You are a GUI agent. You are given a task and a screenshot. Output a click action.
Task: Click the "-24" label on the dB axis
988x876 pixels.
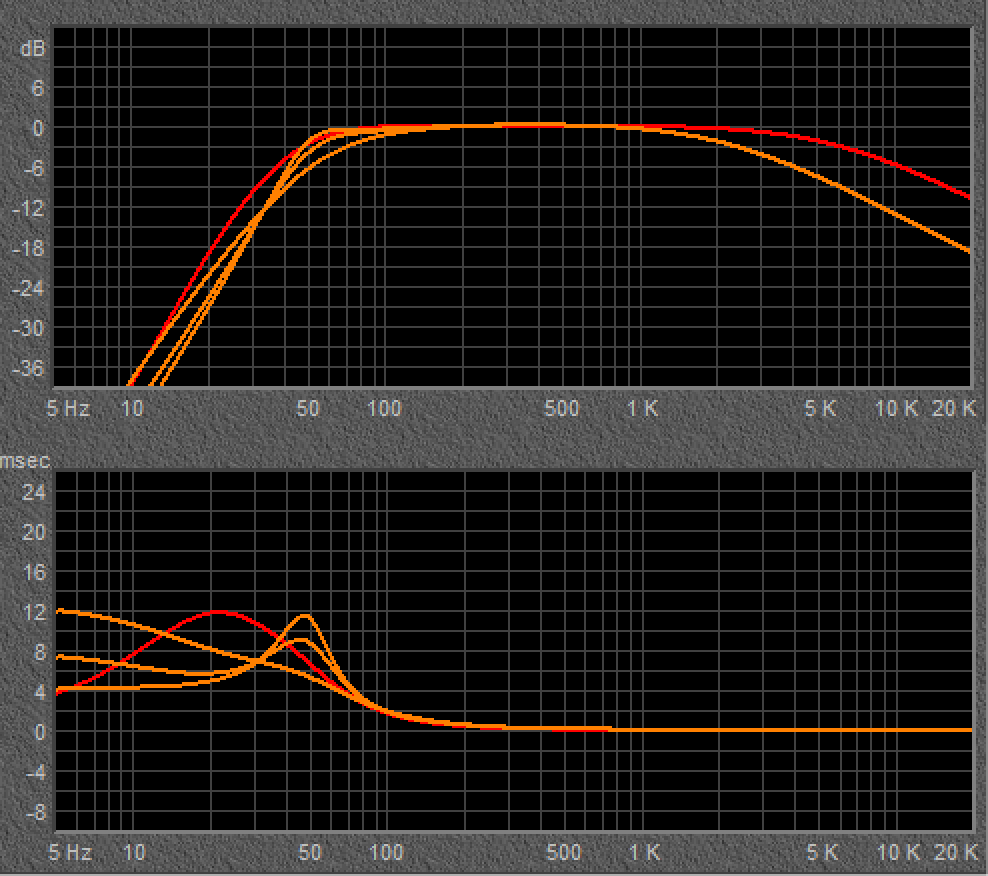coord(28,289)
